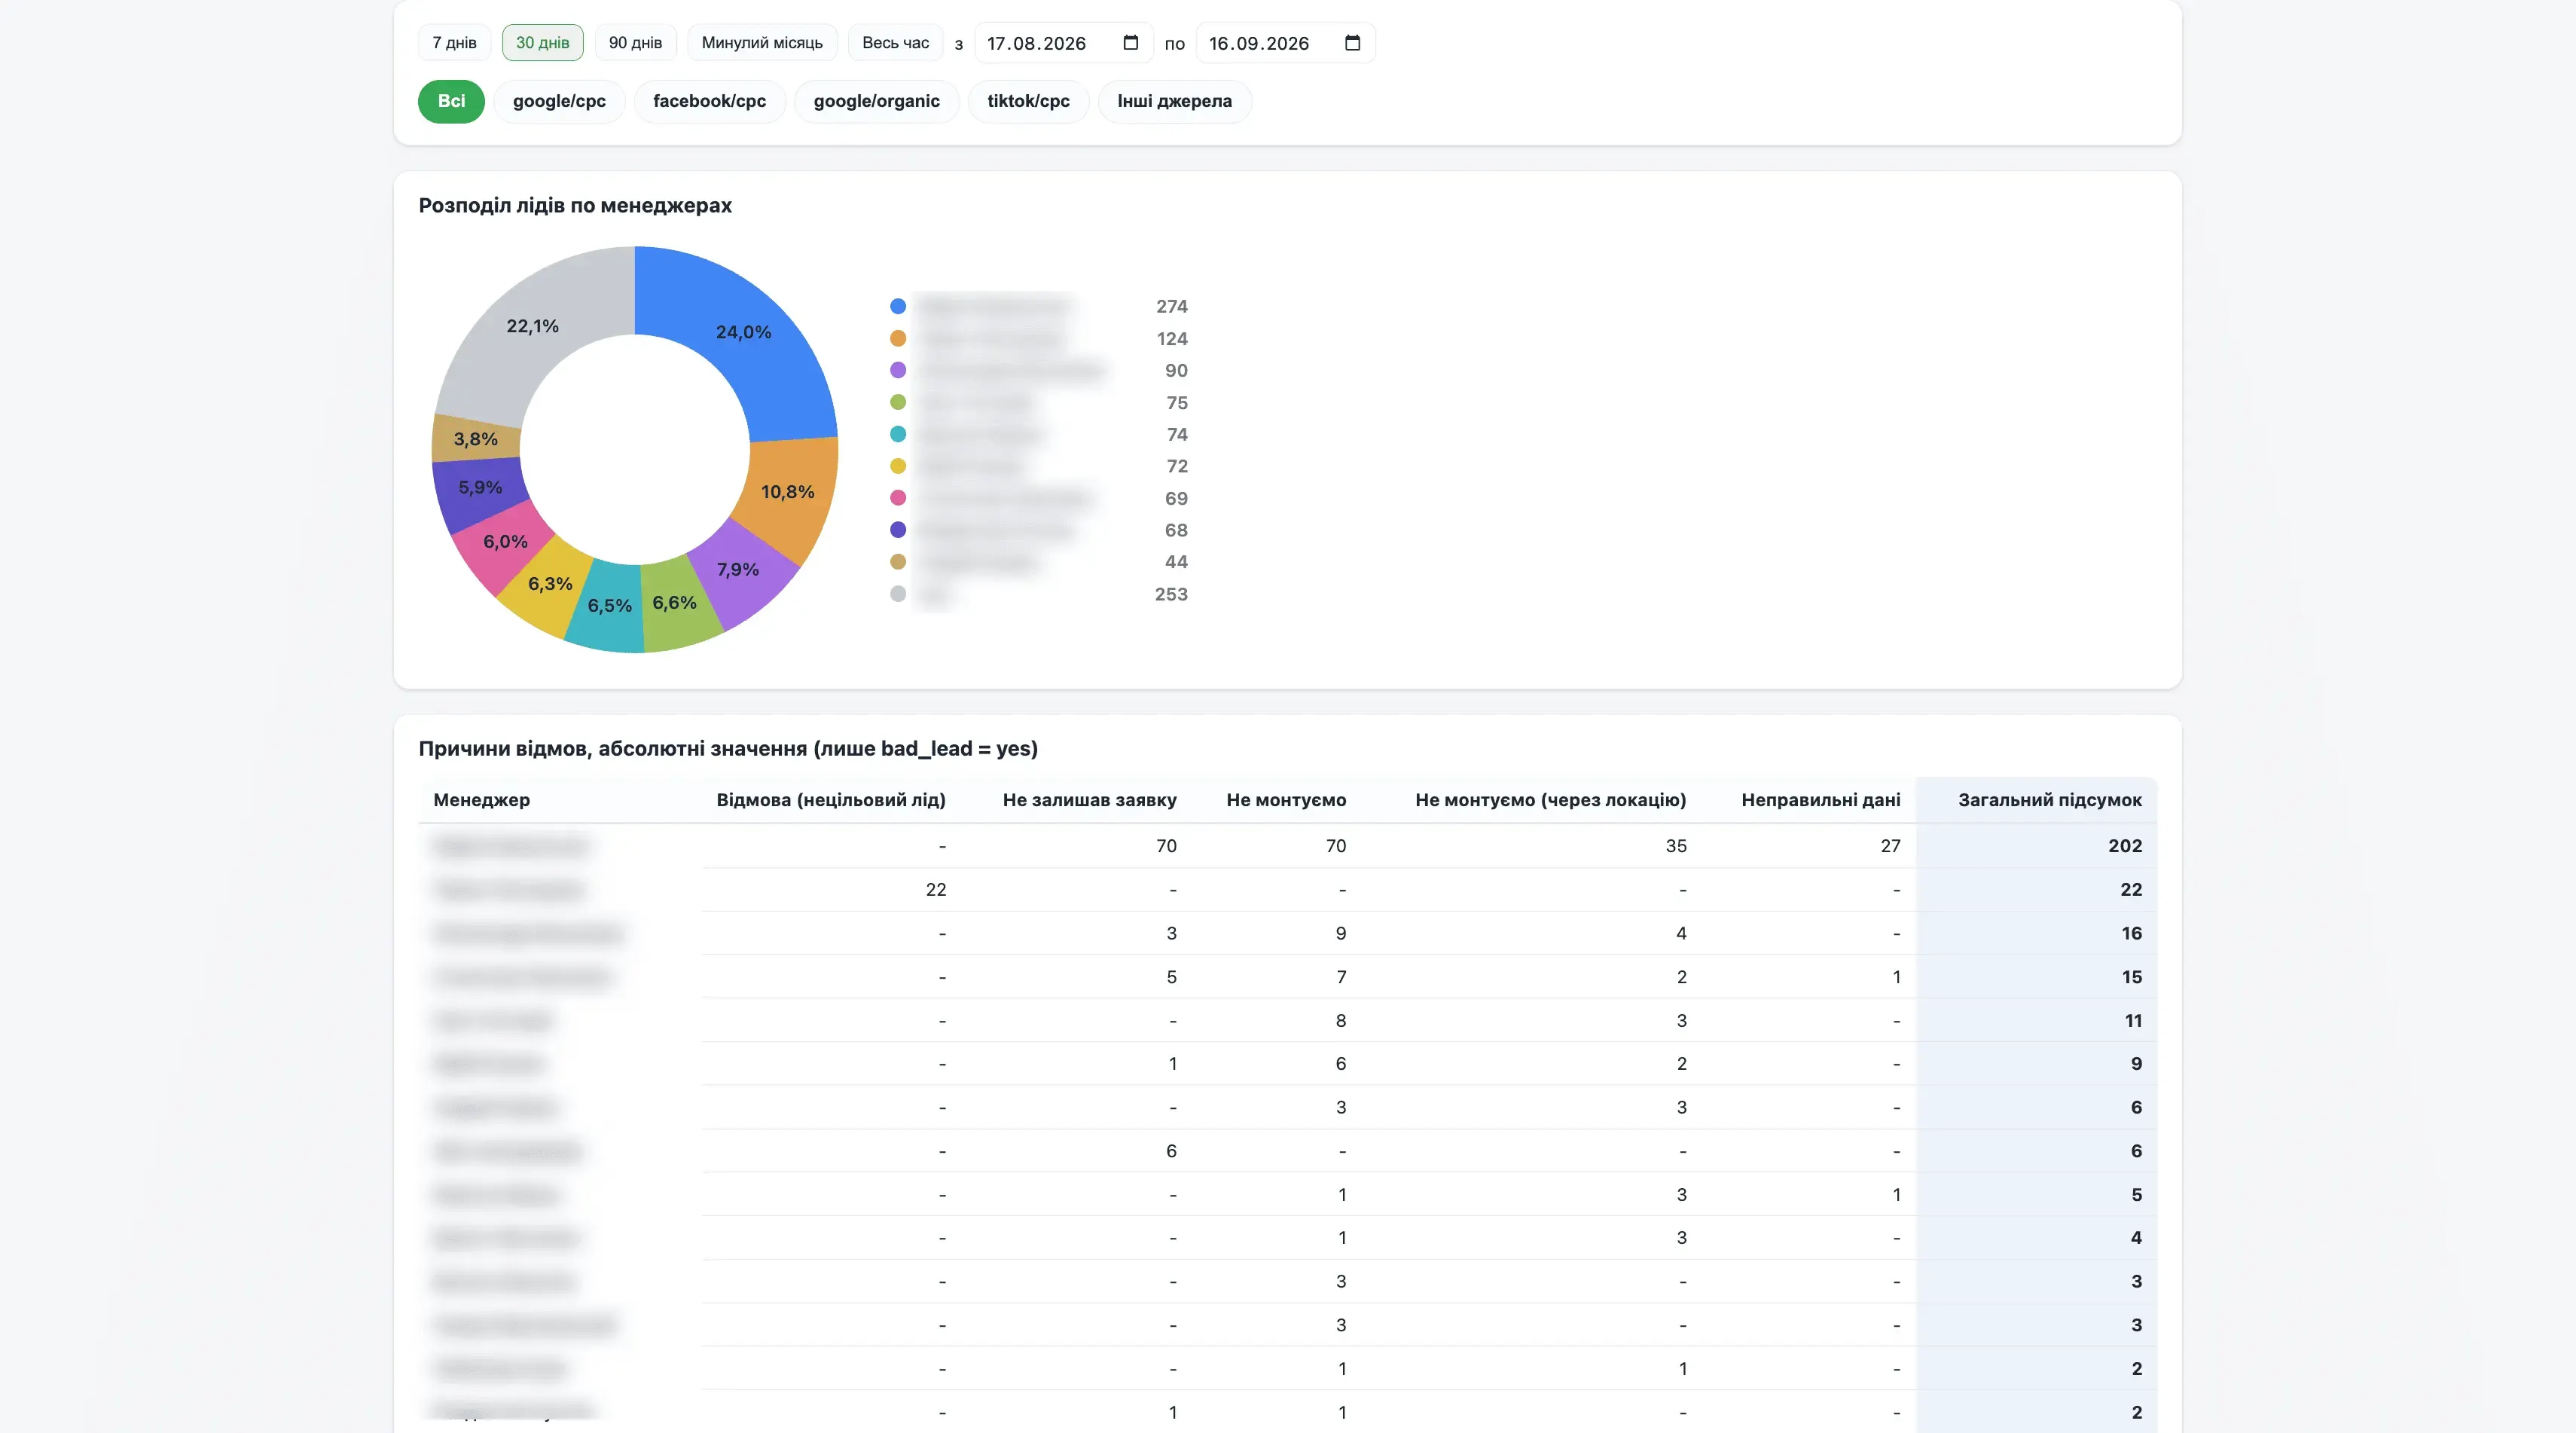
Task: Click teal legend dot for 74 leads
Action: (898, 434)
